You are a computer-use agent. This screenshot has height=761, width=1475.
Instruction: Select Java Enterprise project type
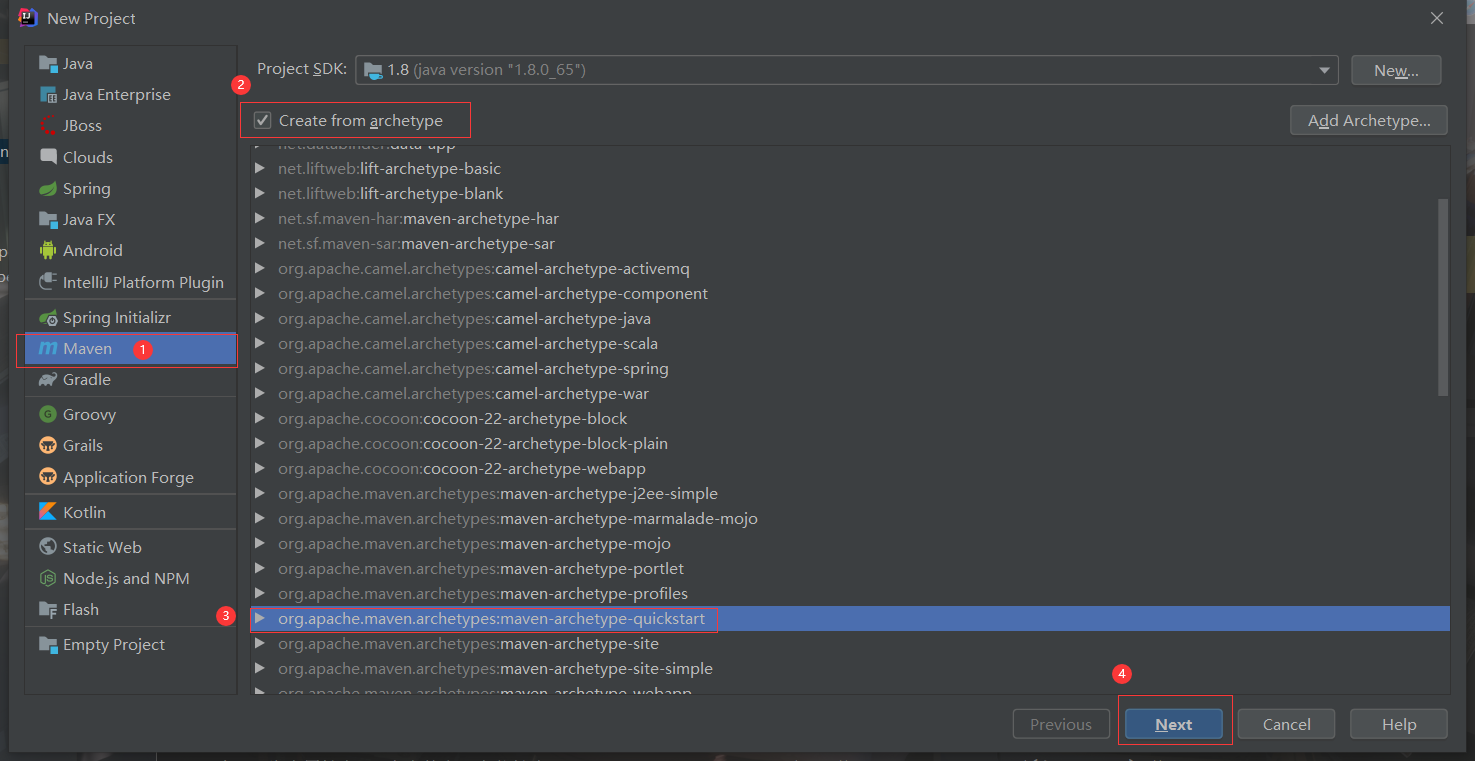click(x=130, y=94)
